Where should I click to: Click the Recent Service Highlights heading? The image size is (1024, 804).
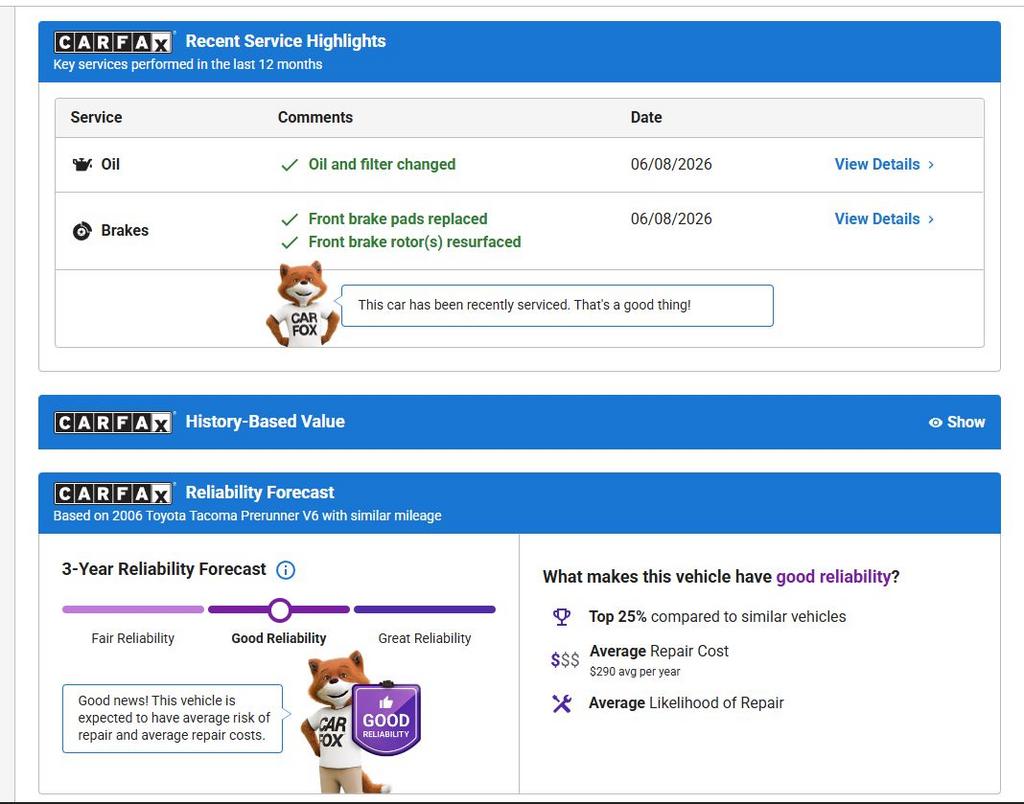[285, 41]
